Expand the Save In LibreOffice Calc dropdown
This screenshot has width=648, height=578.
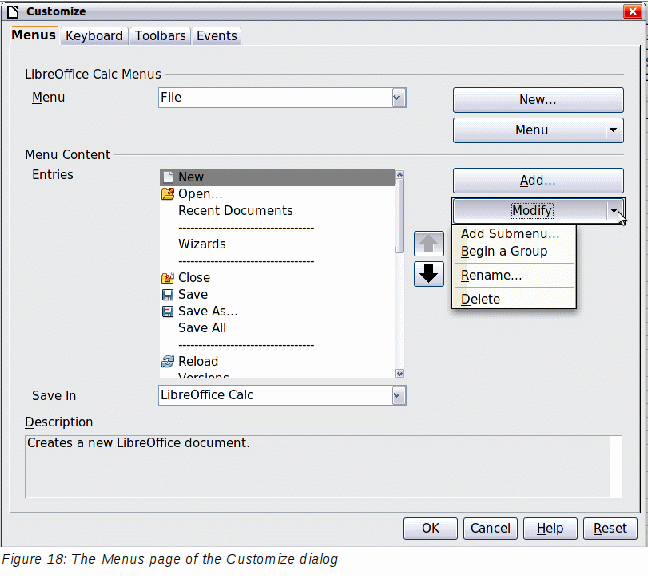(x=398, y=395)
